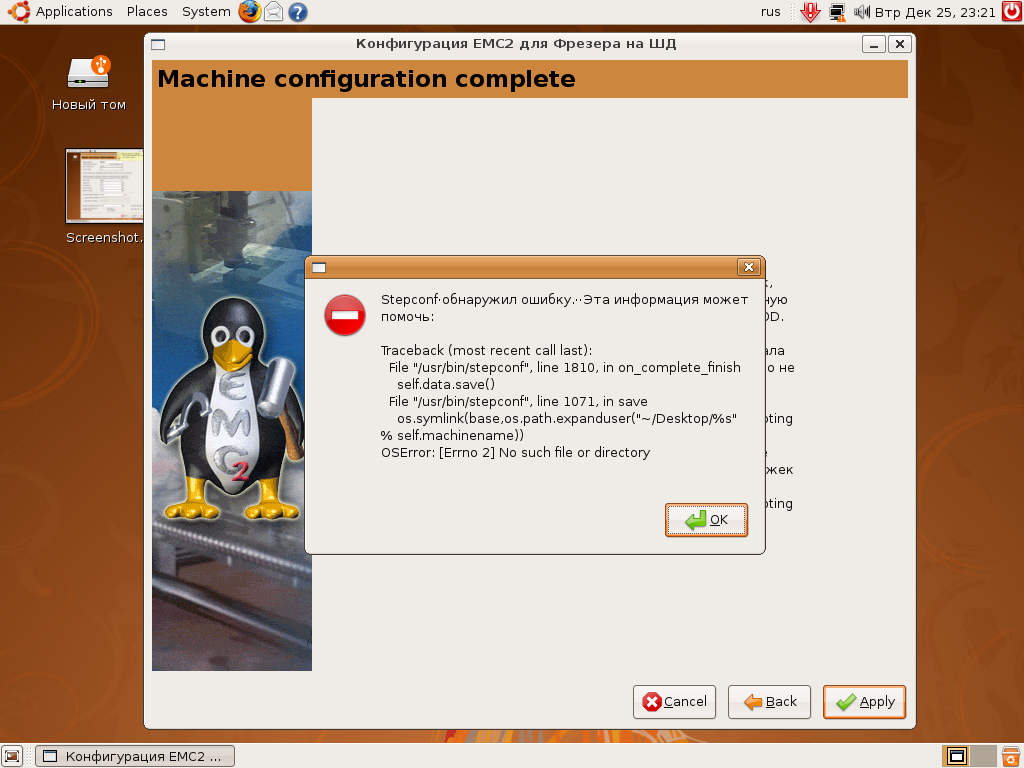This screenshot has height=768, width=1024.
Task: Click the self.data.save() traceback line
Action: 446,385
